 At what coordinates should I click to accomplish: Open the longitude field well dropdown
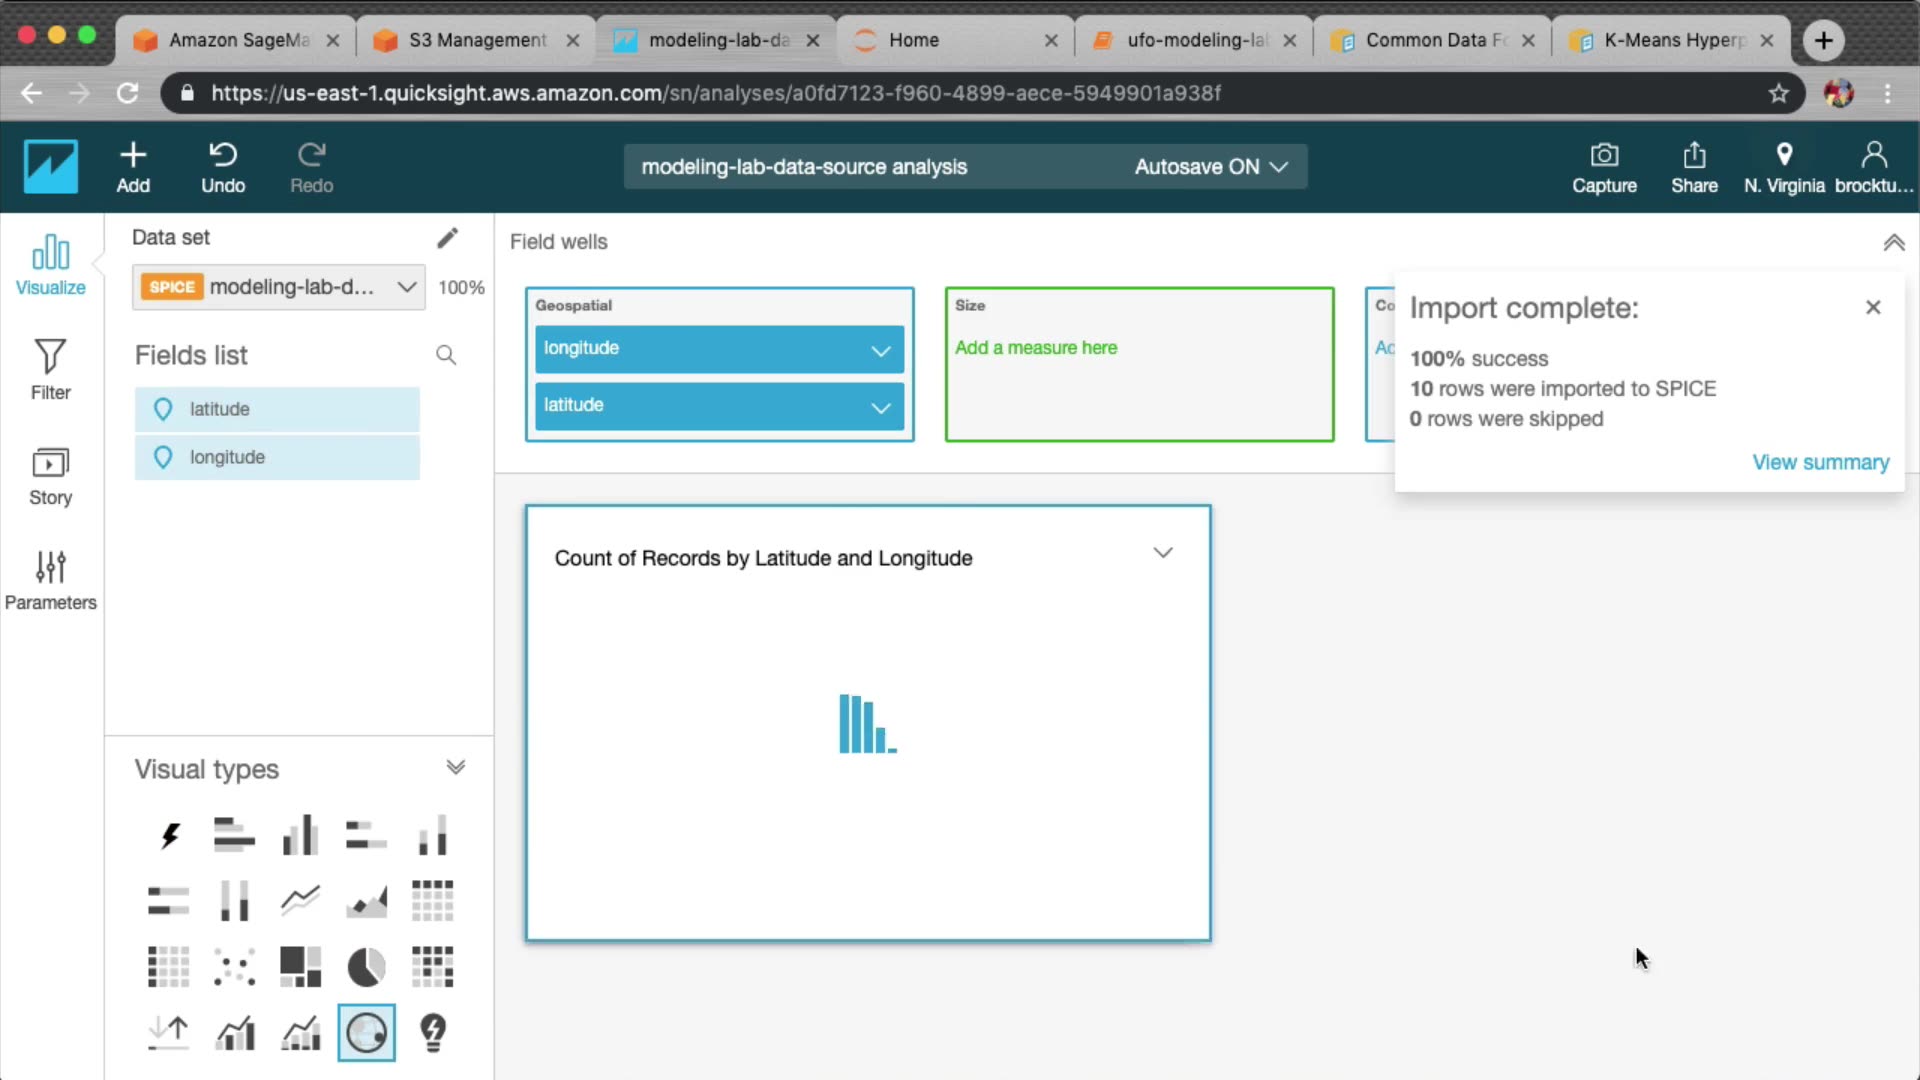[880, 350]
